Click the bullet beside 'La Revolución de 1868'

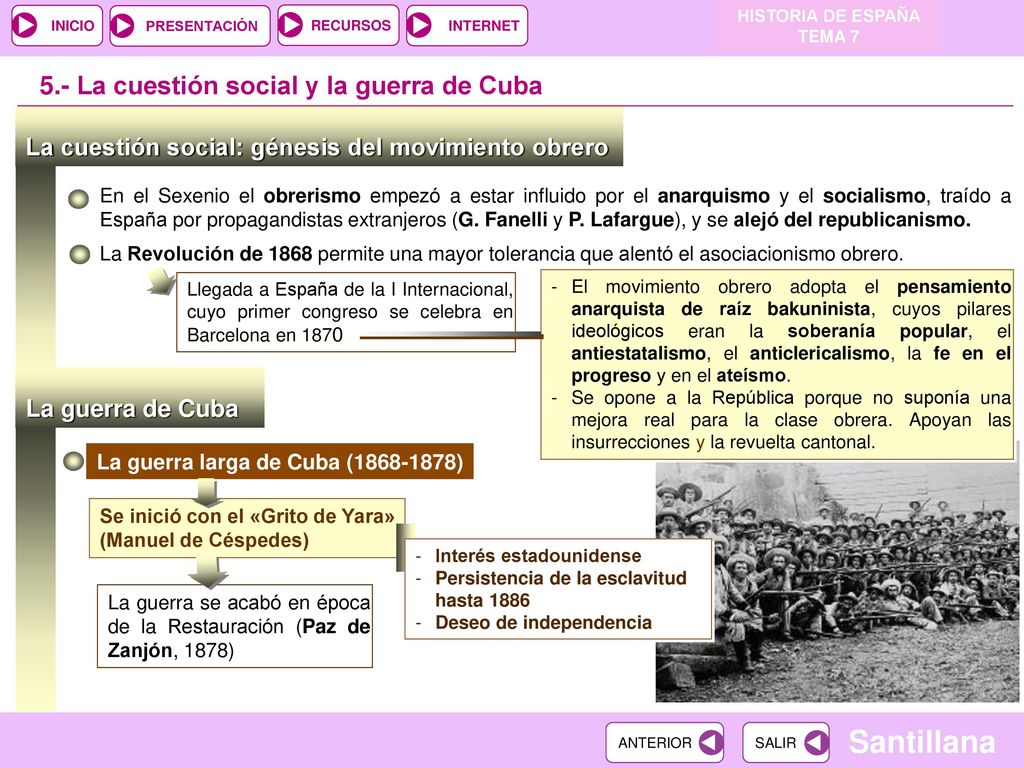79,254
